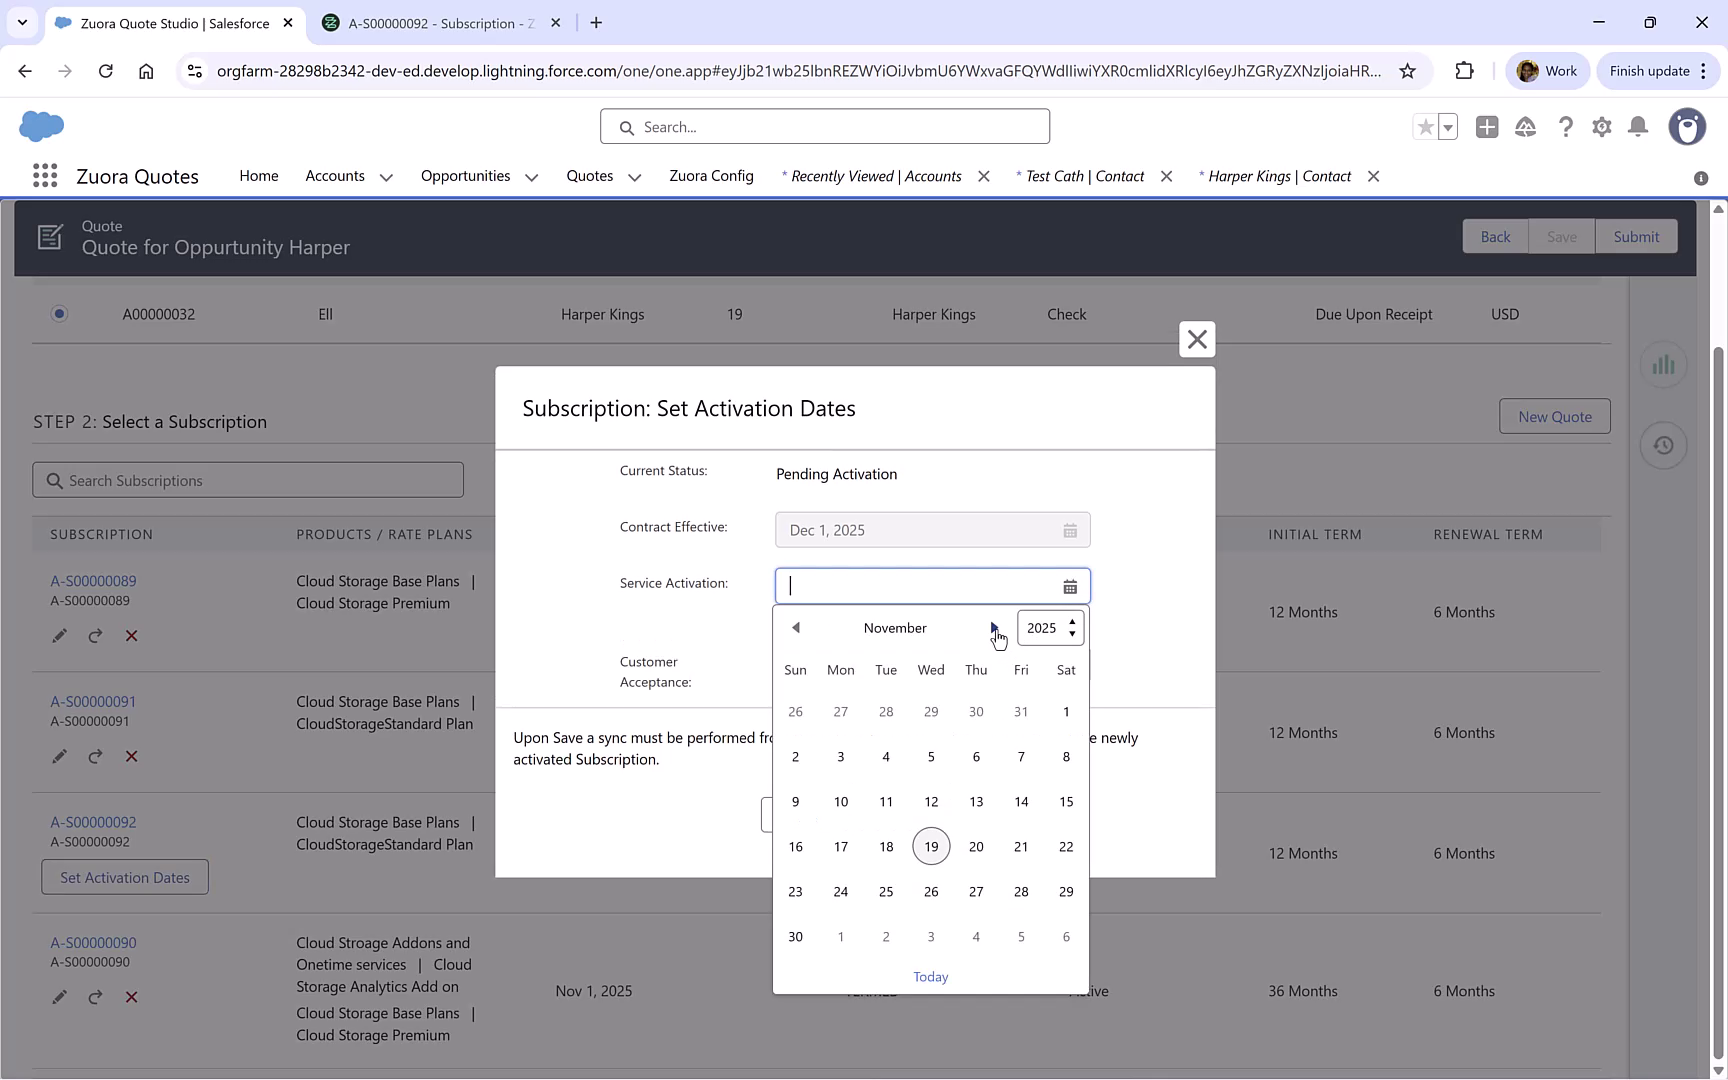Open Service Activation calendar picker icon
1728x1080 pixels.
point(1070,586)
